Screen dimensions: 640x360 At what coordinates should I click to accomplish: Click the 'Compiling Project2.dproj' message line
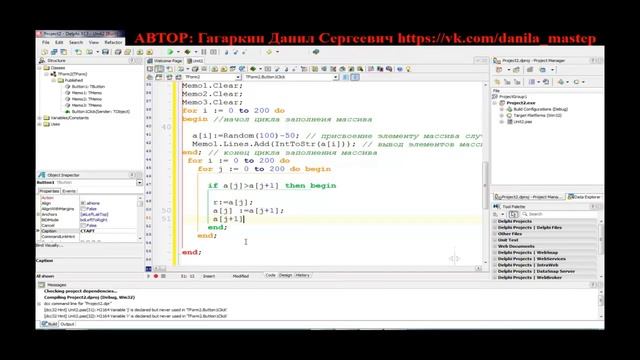(89, 298)
